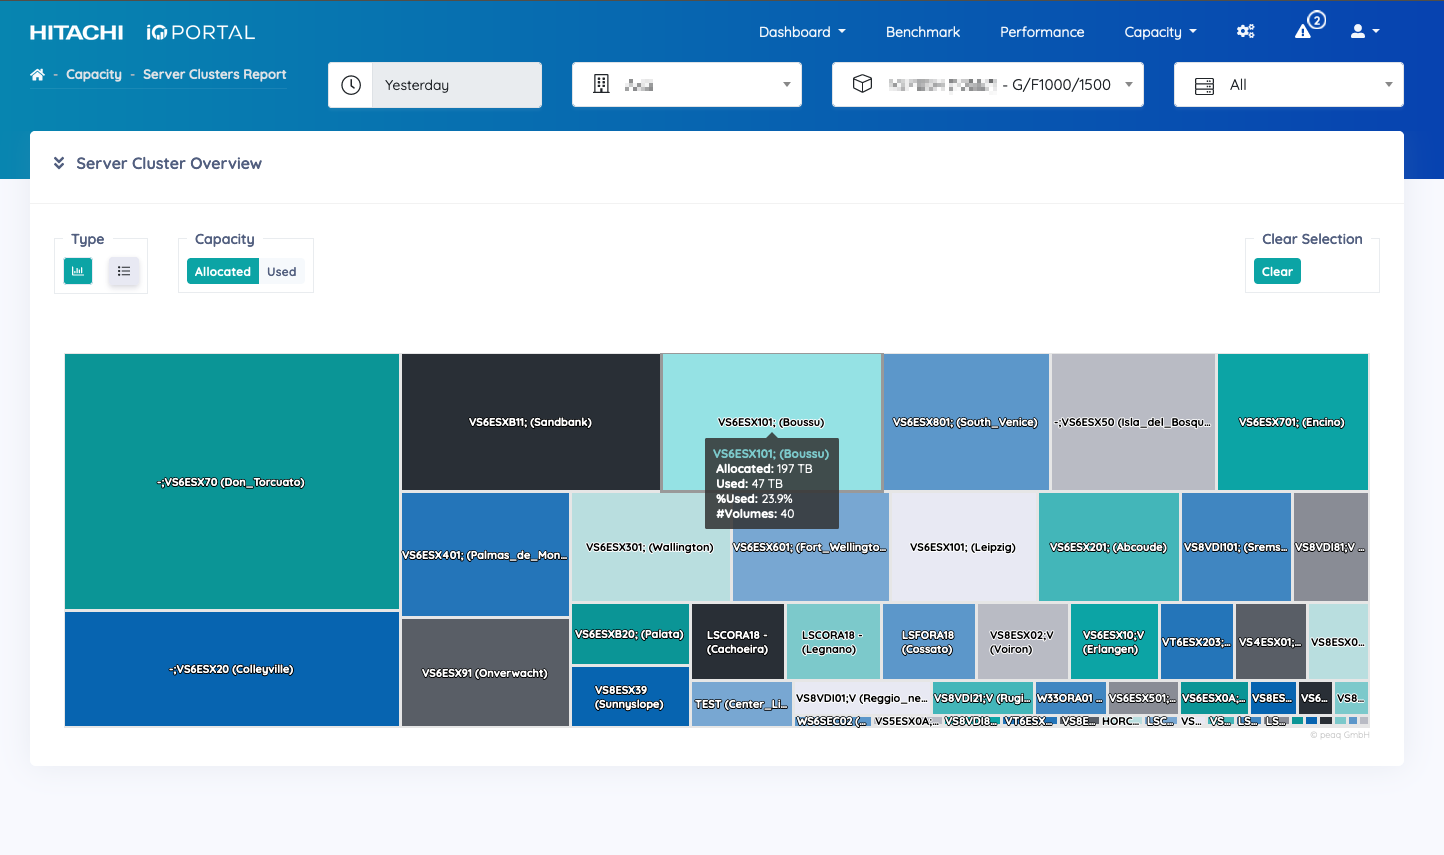Open the Server Clusters Report breadcrumb link
This screenshot has height=855, width=1444.
click(214, 73)
